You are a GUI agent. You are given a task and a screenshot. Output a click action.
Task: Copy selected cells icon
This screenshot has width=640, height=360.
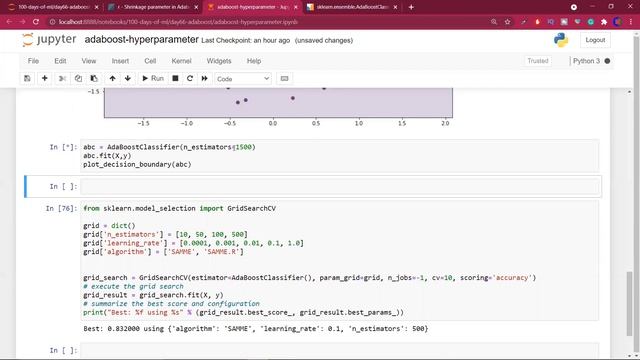click(x=78, y=78)
